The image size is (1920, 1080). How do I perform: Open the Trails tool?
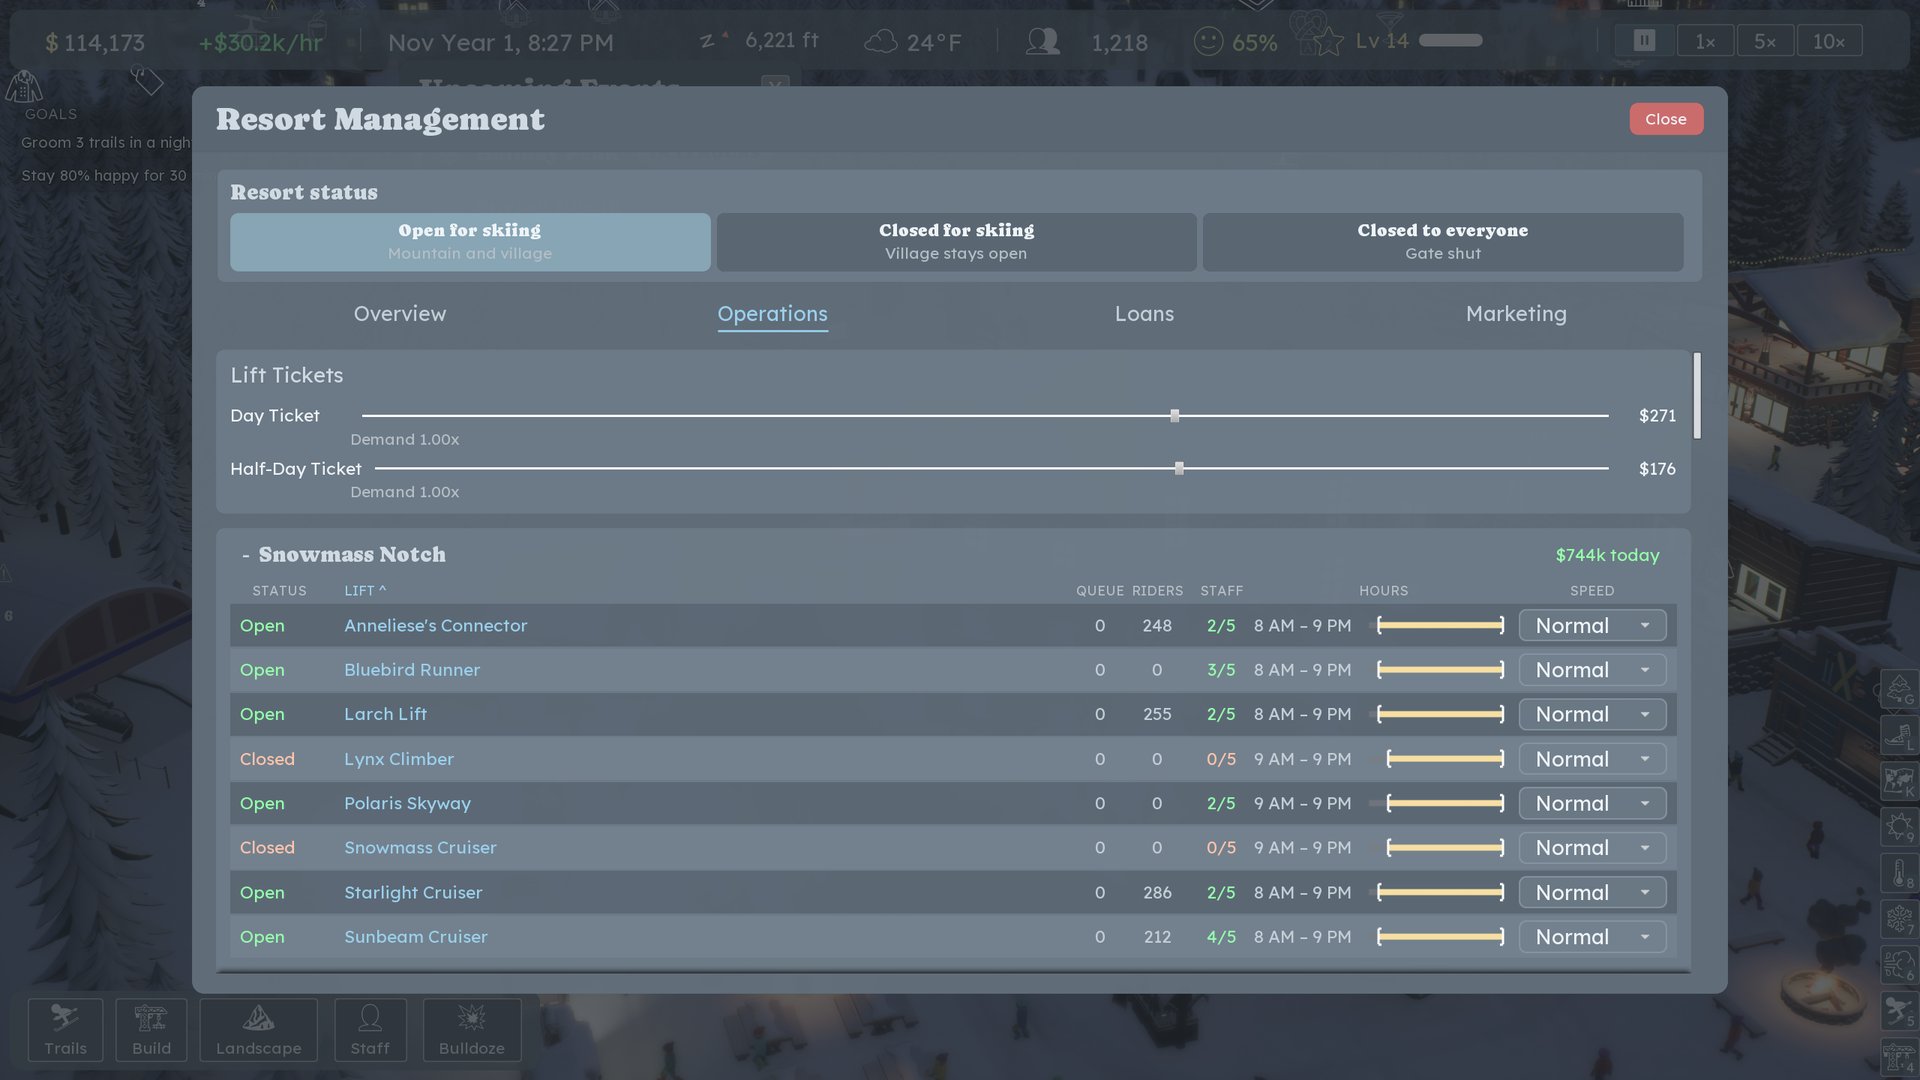coord(65,1029)
